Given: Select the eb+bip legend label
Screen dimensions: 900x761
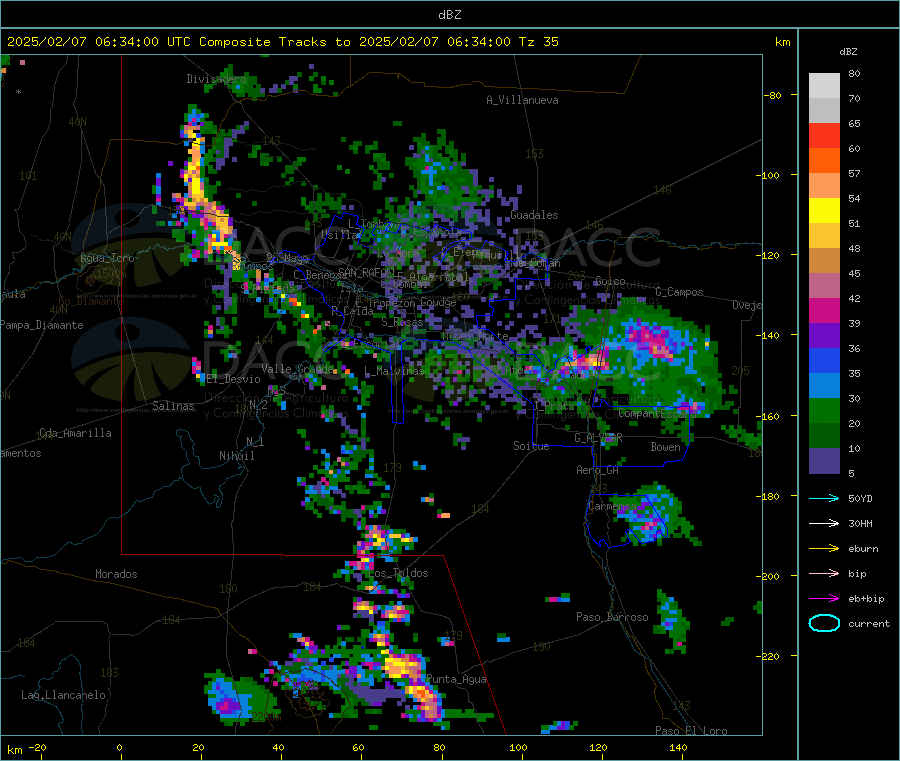Looking at the screenshot, I should point(866,599).
